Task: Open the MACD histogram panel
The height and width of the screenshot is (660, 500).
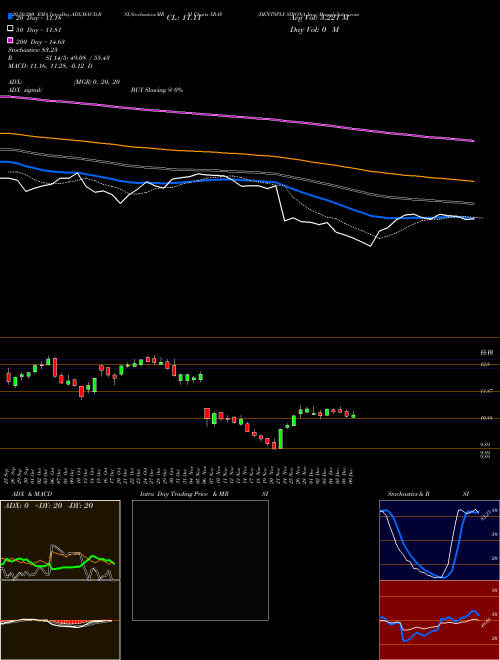Action: pyautogui.click(x=60, y=620)
